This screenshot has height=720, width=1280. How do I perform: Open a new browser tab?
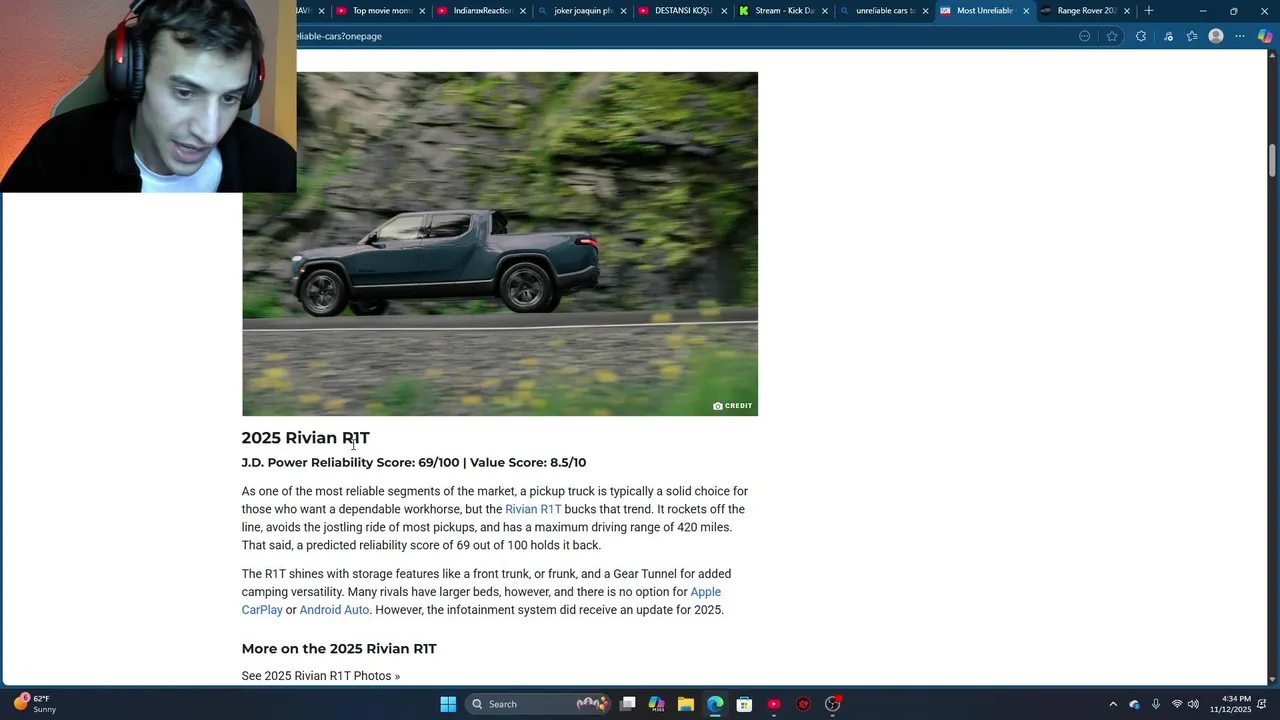click(x=1149, y=11)
